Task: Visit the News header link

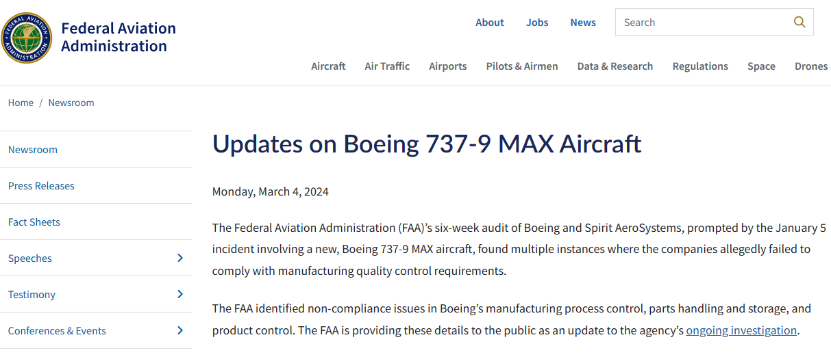Action: (x=583, y=22)
